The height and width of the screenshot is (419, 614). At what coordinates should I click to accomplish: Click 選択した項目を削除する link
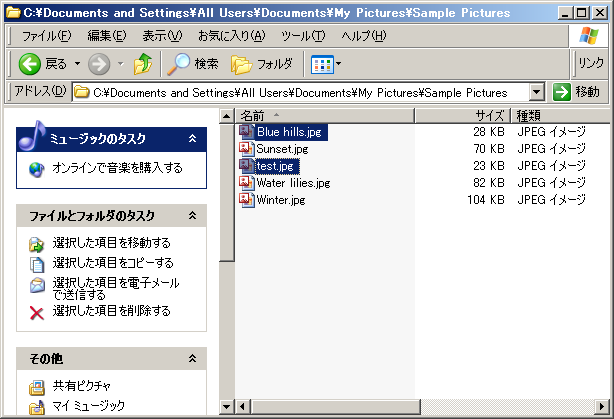point(112,311)
